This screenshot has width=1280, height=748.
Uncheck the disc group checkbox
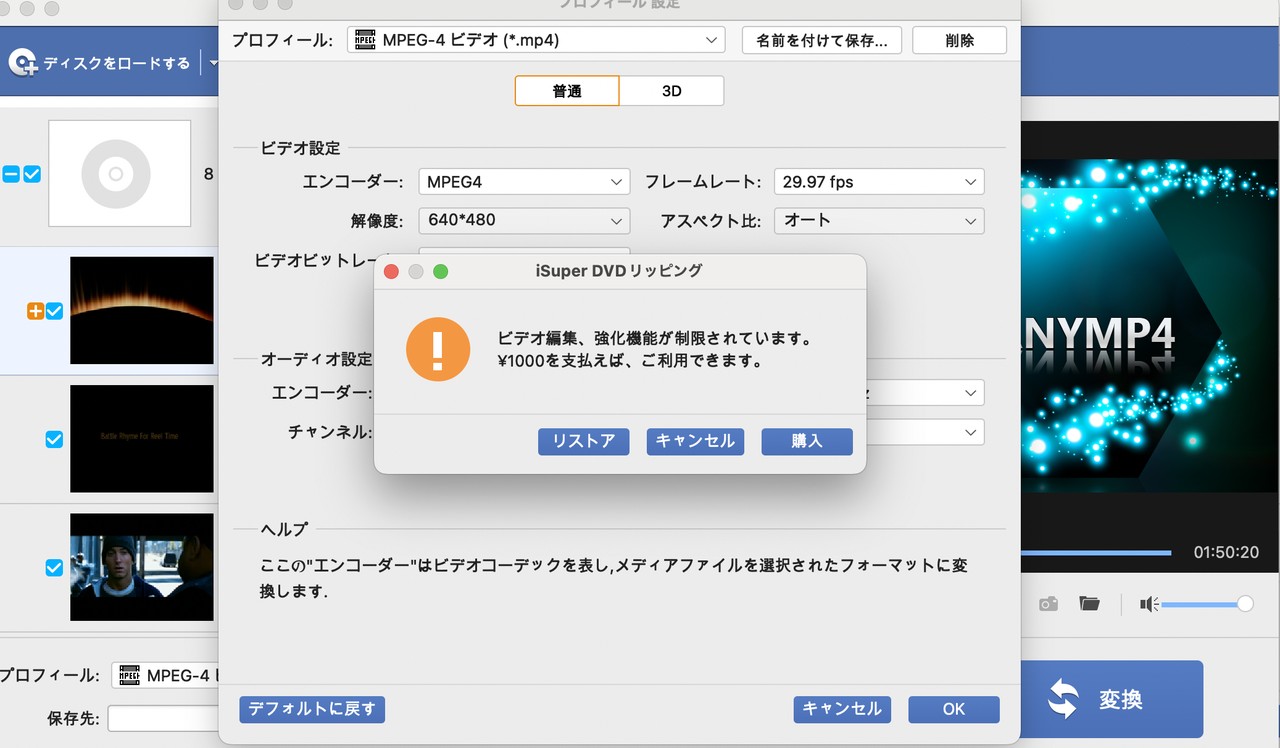click(x=32, y=174)
